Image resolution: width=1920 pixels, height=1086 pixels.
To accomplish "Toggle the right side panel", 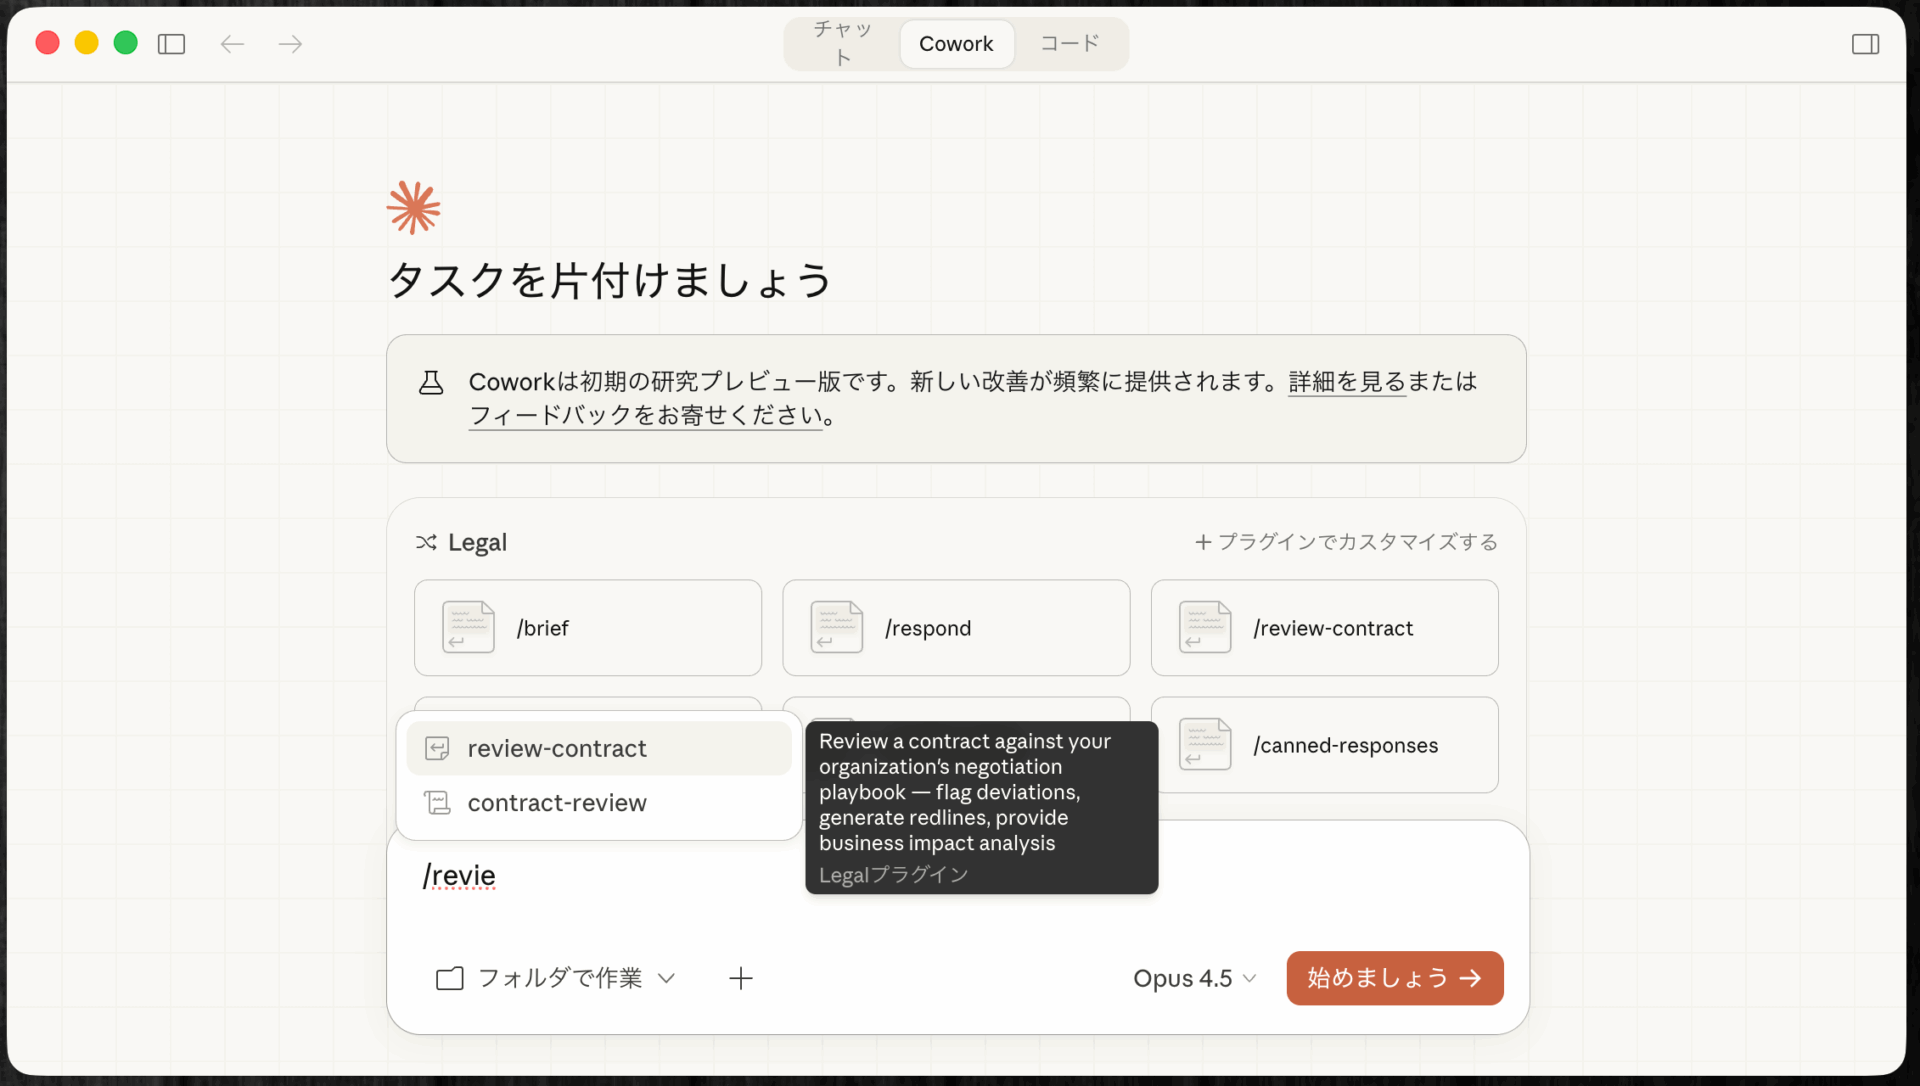I will 1866,43.
